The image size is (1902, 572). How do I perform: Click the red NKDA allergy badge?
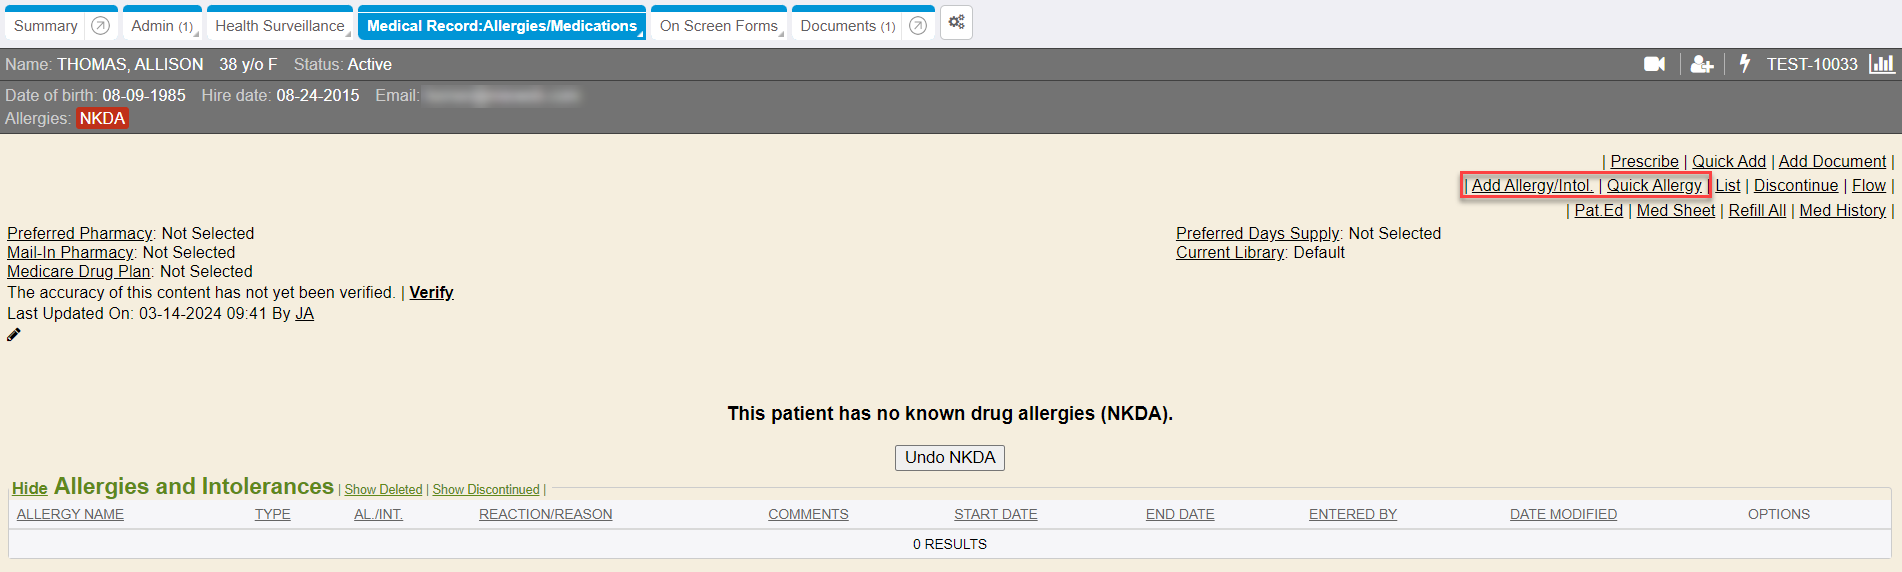coord(102,119)
